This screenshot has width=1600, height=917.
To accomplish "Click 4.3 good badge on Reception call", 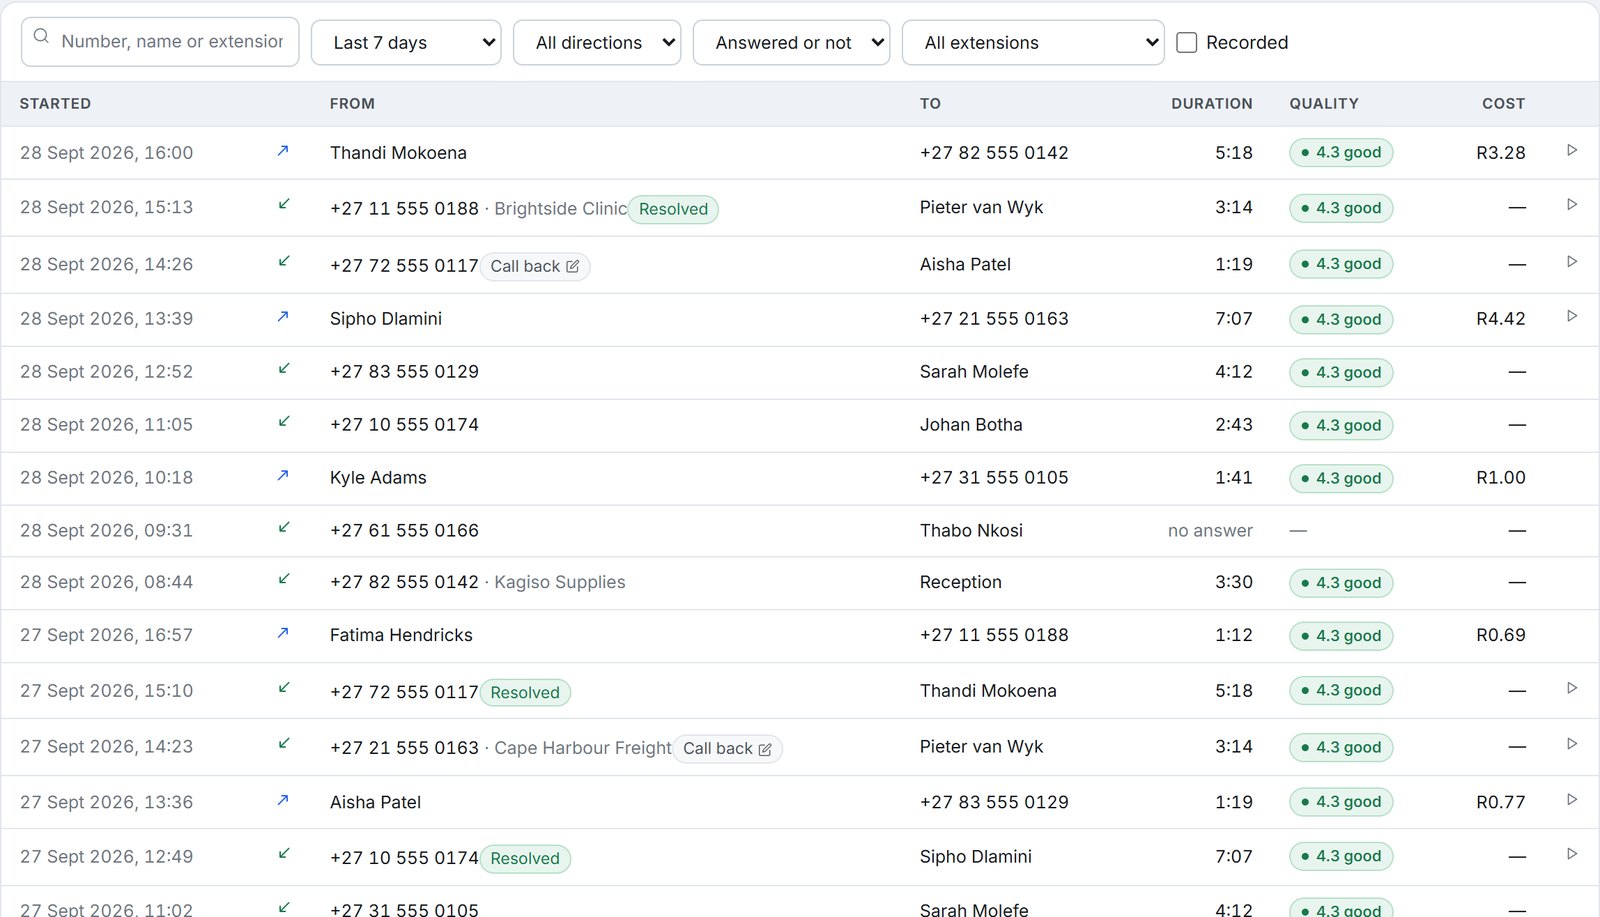I will pos(1341,583).
